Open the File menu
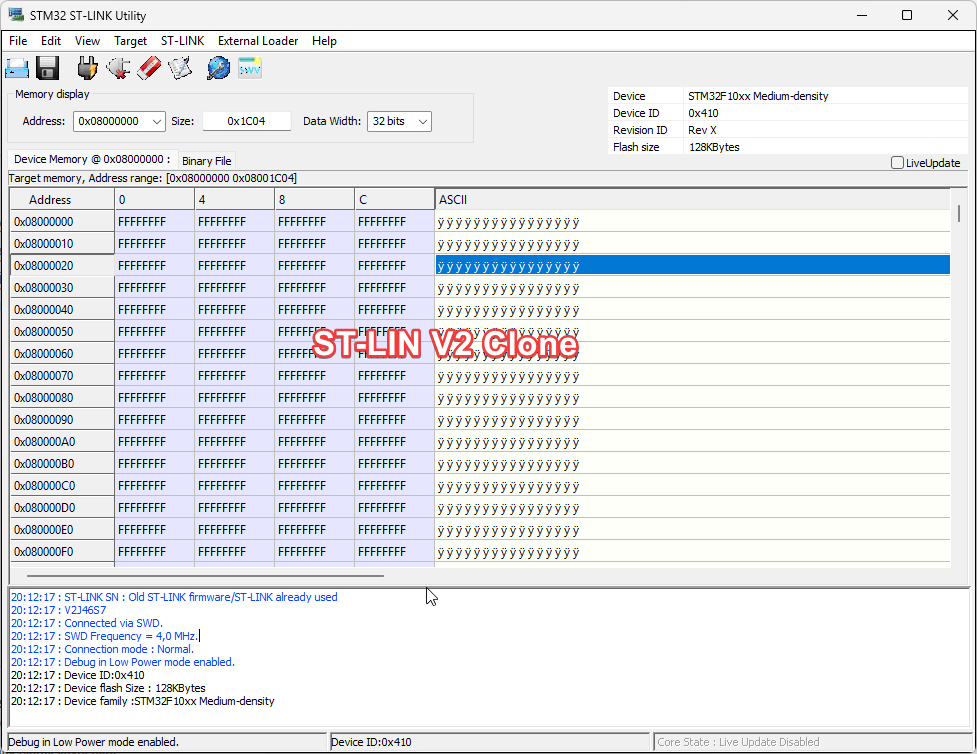Screen dimensions: 977x754 coord(18,41)
